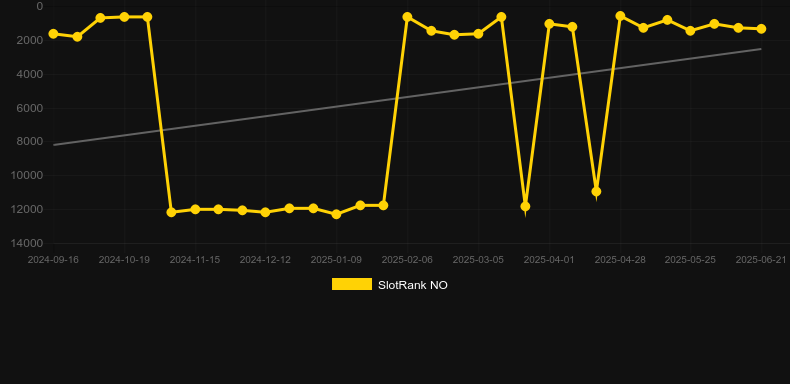This screenshot has width=790, height=384.
Task: Click the x-axis label 2025-06-21
Action: click(x=761, y=260)
